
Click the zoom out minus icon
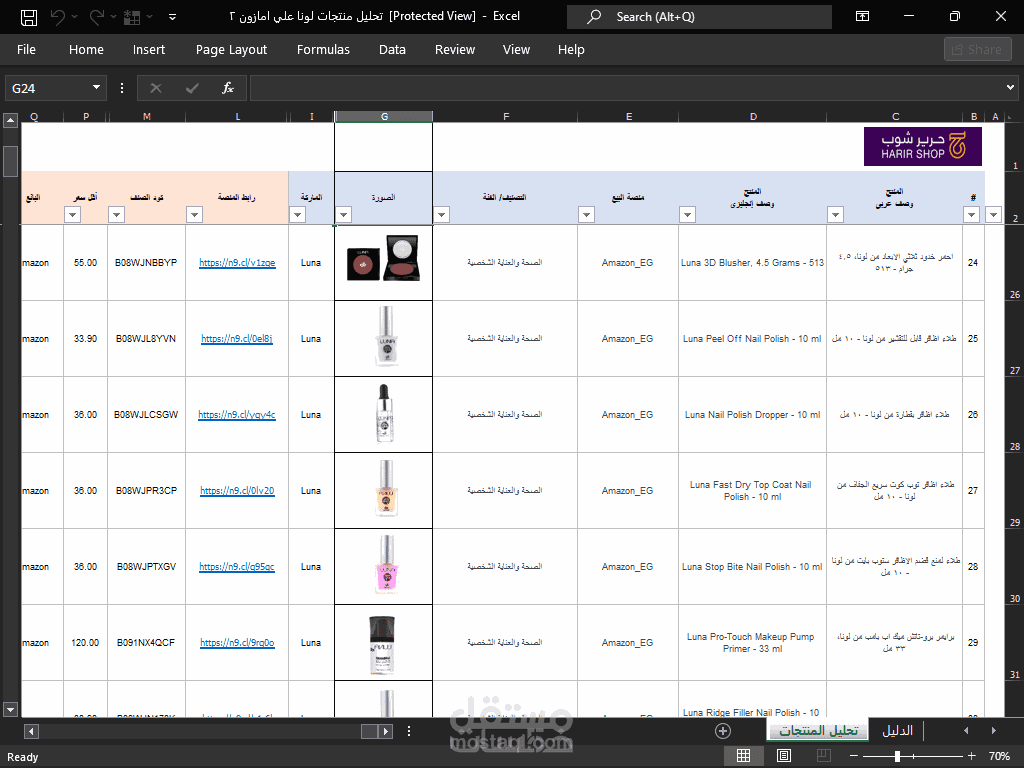pyautogui.click(x=853, y=756)
